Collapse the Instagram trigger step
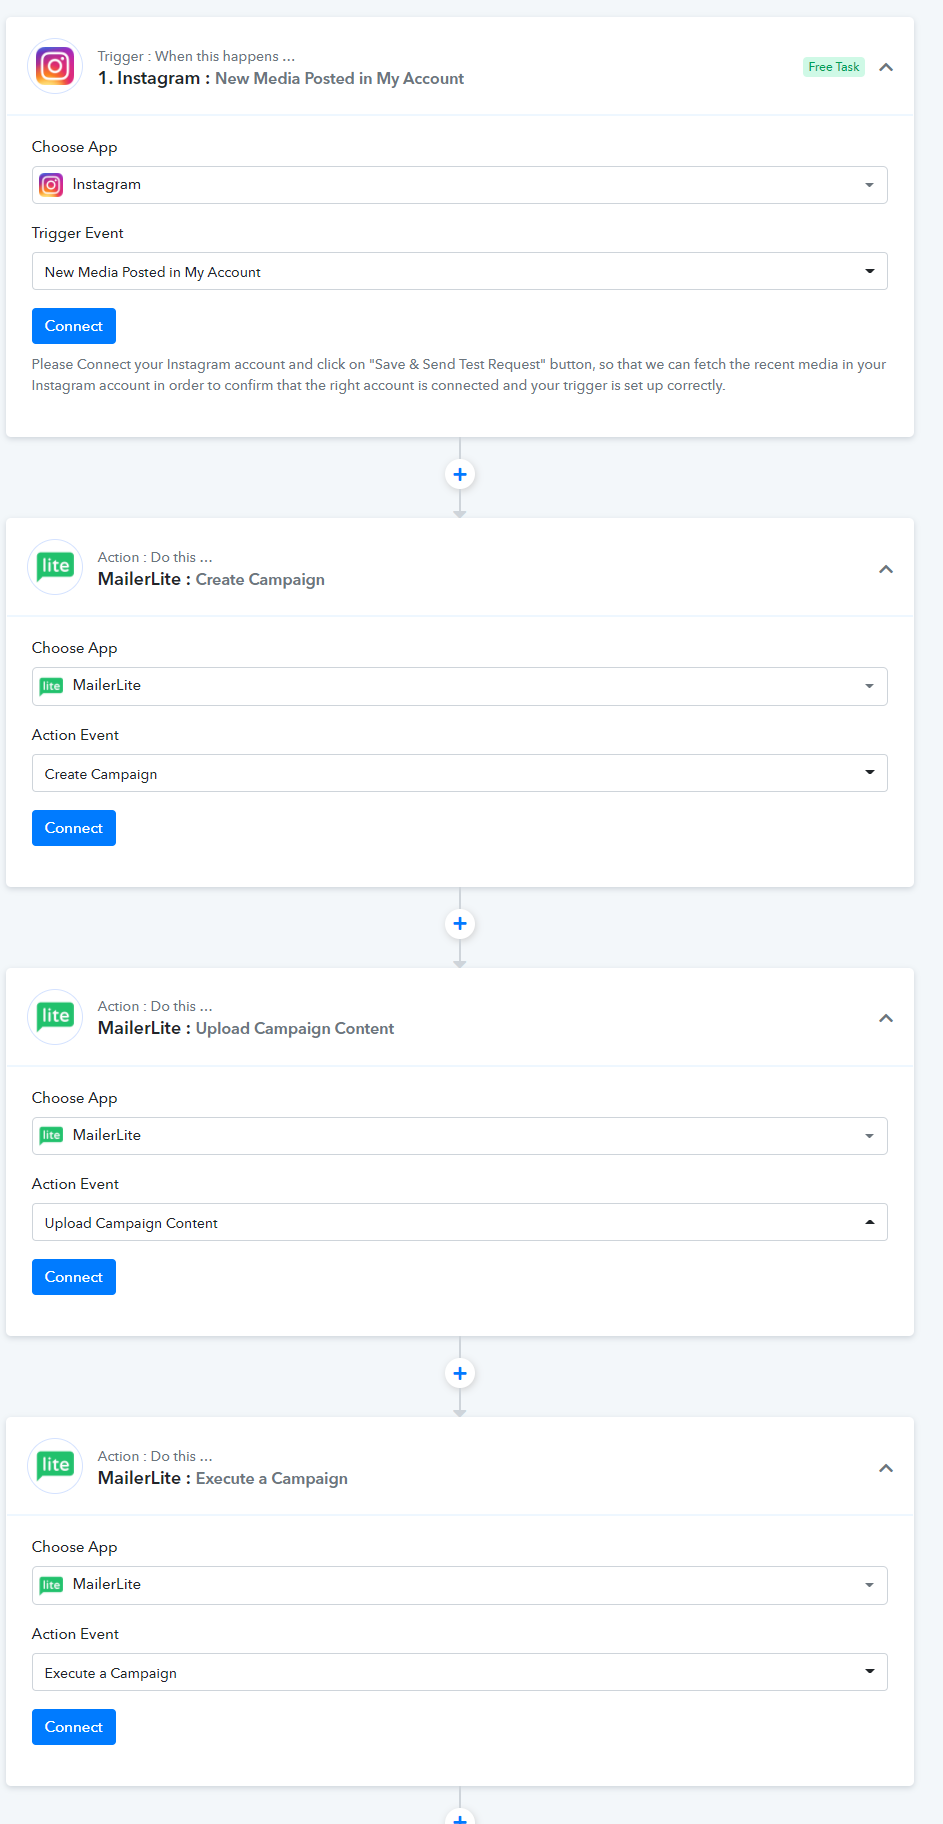The height and width of the screenshot is (1824, 943). (x=886, y=67)
